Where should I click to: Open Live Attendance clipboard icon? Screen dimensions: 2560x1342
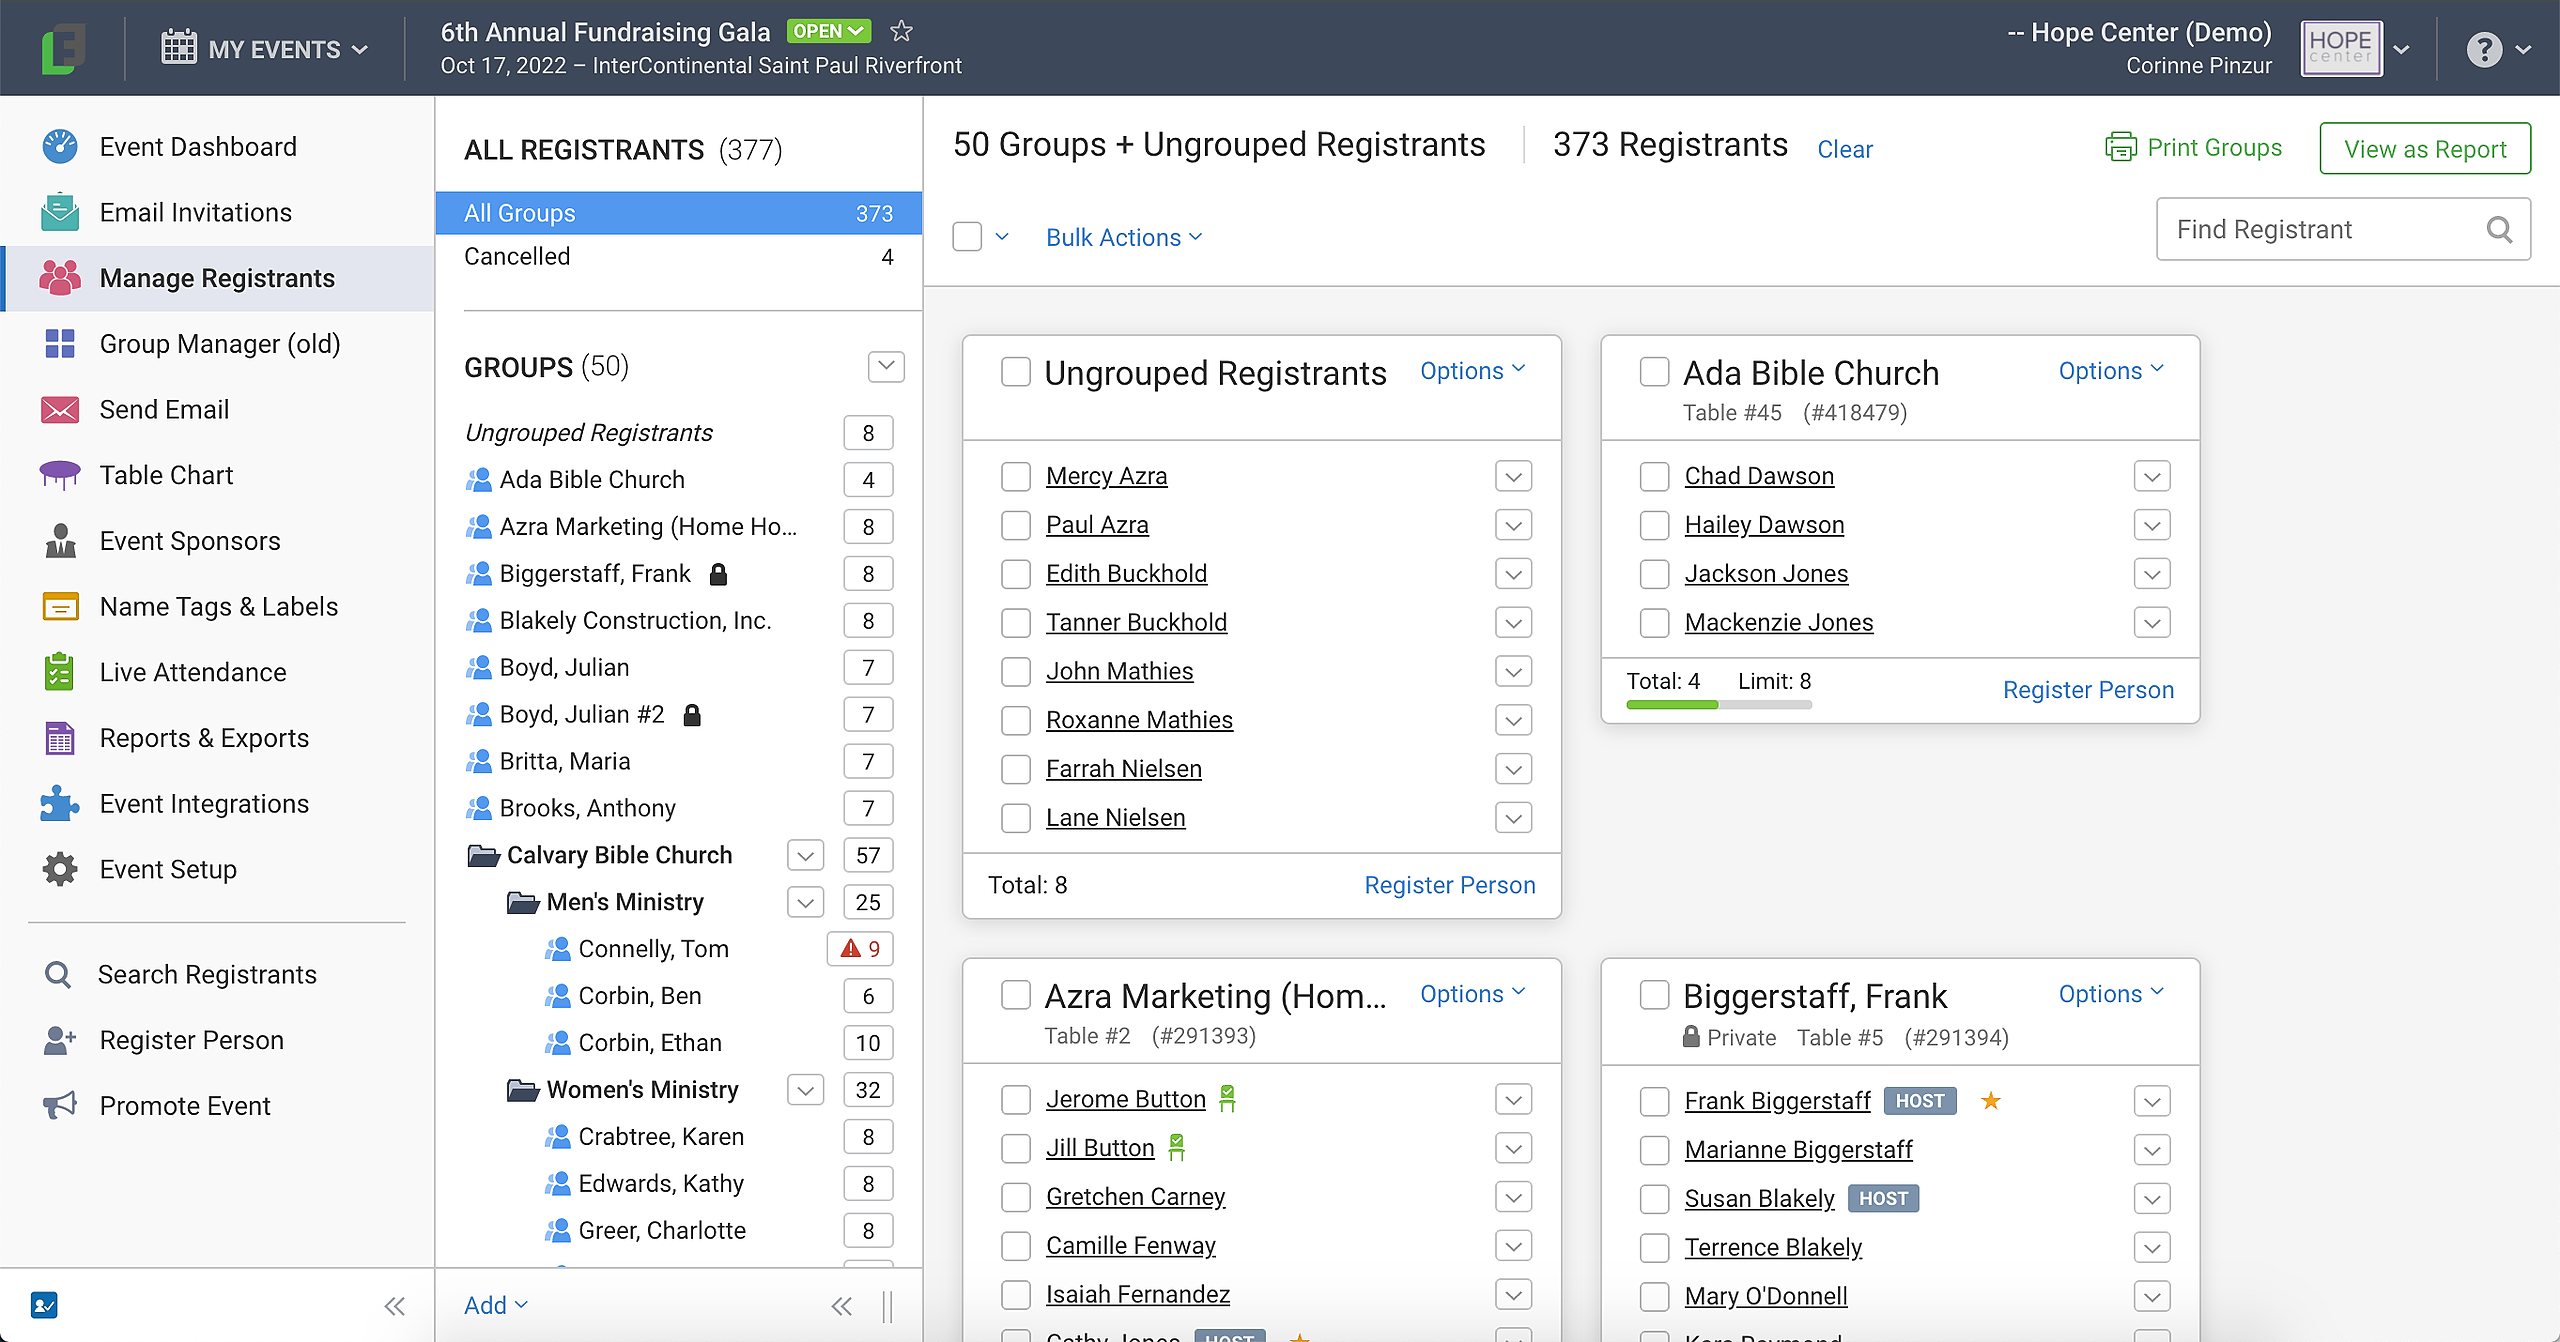[x=60, y=672]
